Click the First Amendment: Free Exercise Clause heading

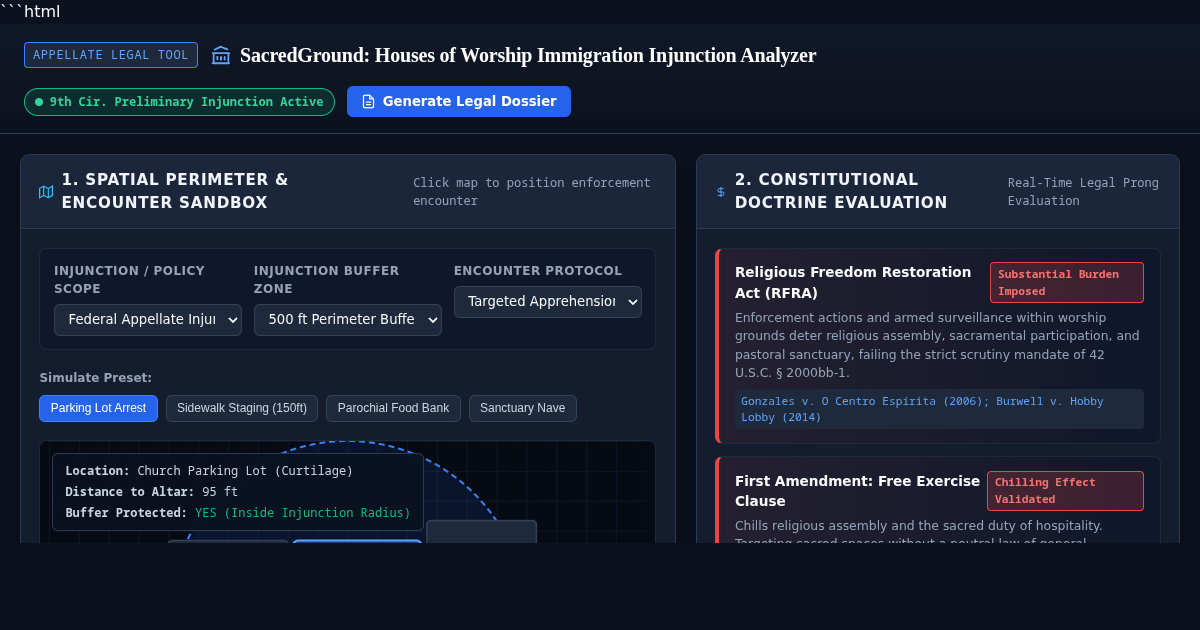(857, 491)
